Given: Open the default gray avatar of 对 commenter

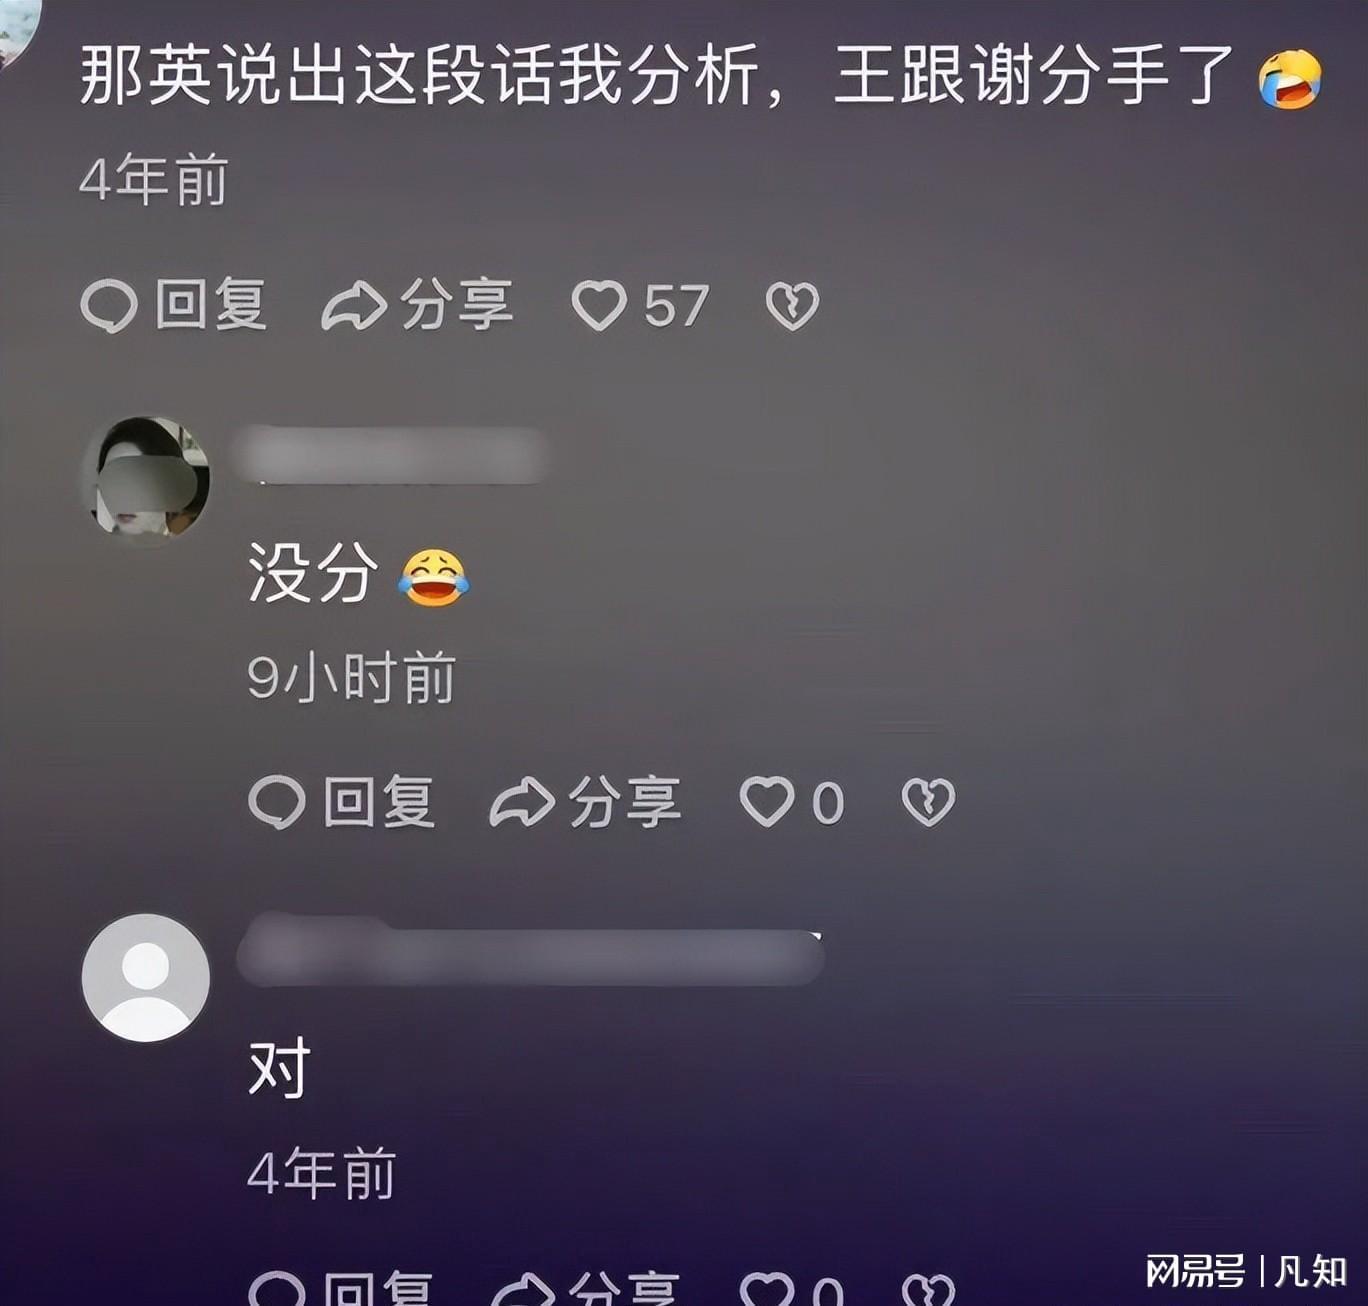Looking at the screenshot, I should [x=146, y=978].
